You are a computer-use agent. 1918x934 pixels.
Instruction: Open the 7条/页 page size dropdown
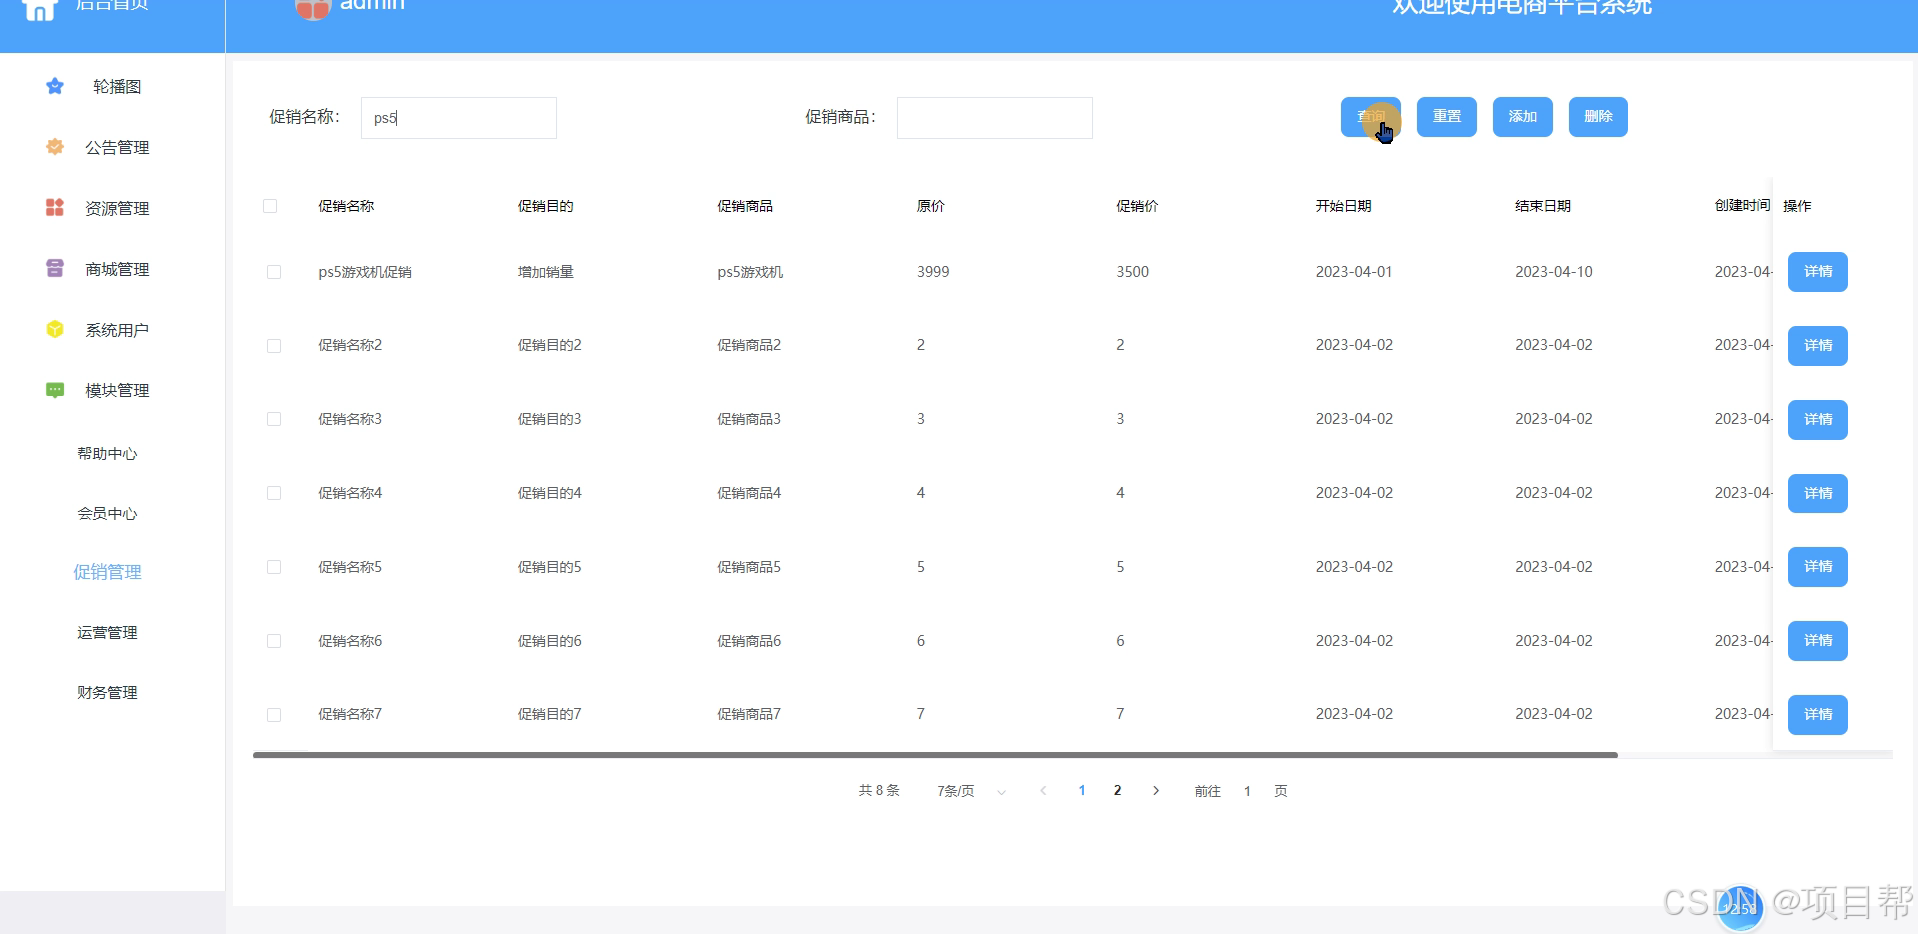click(971, 791)
